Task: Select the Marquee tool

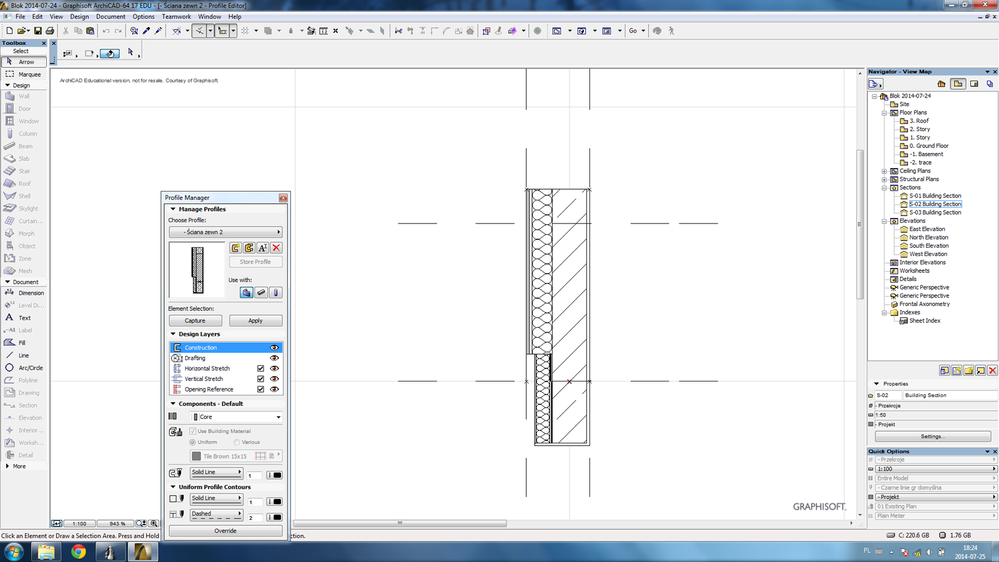Action: pyautogui.click(x=24, y=74)
